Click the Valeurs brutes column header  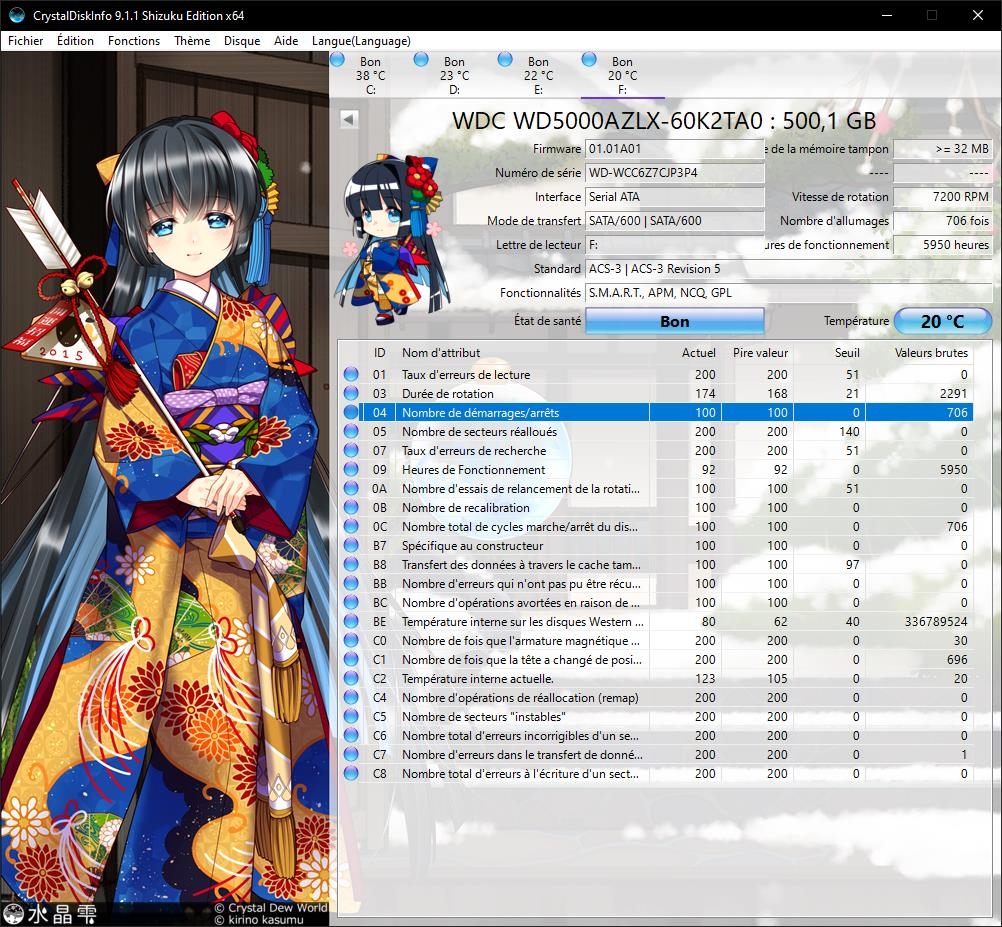pyautogui.click(x=930, y=352)
